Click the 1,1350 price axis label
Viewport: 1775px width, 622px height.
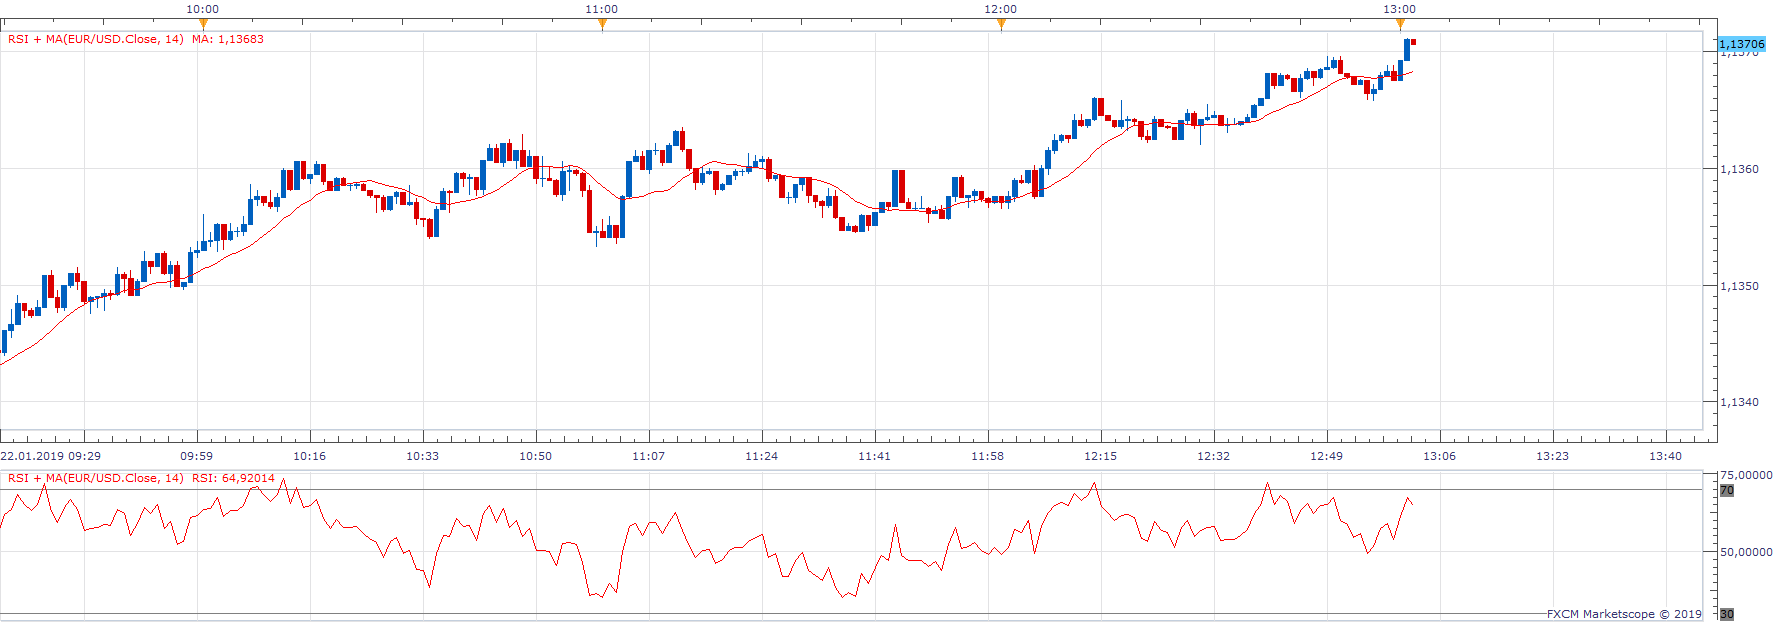click(x=1739, y=286)
